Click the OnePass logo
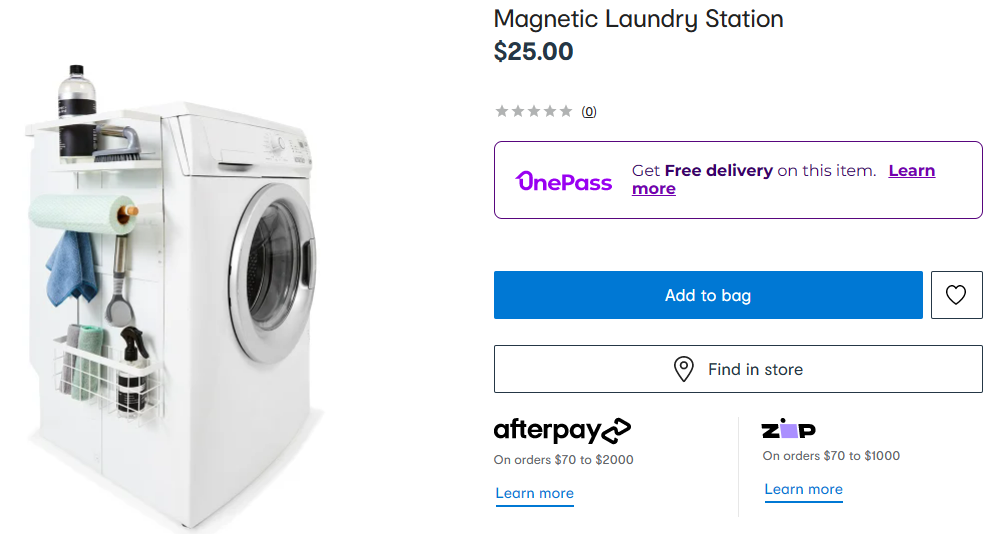Screen dimensions: 1002x534 [564, 180]
